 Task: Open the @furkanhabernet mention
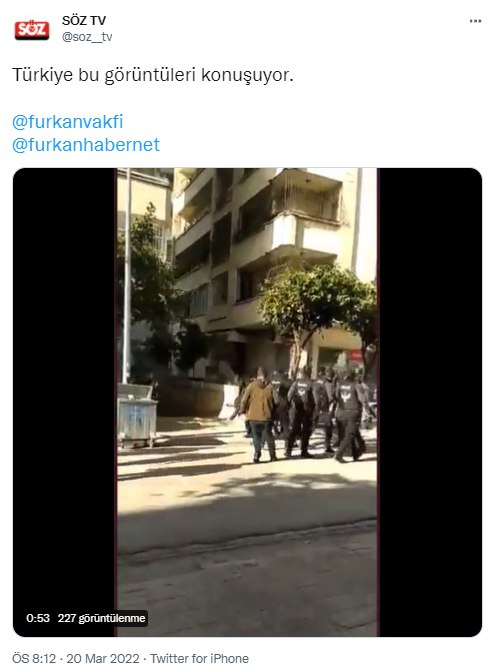click(86, 145)
